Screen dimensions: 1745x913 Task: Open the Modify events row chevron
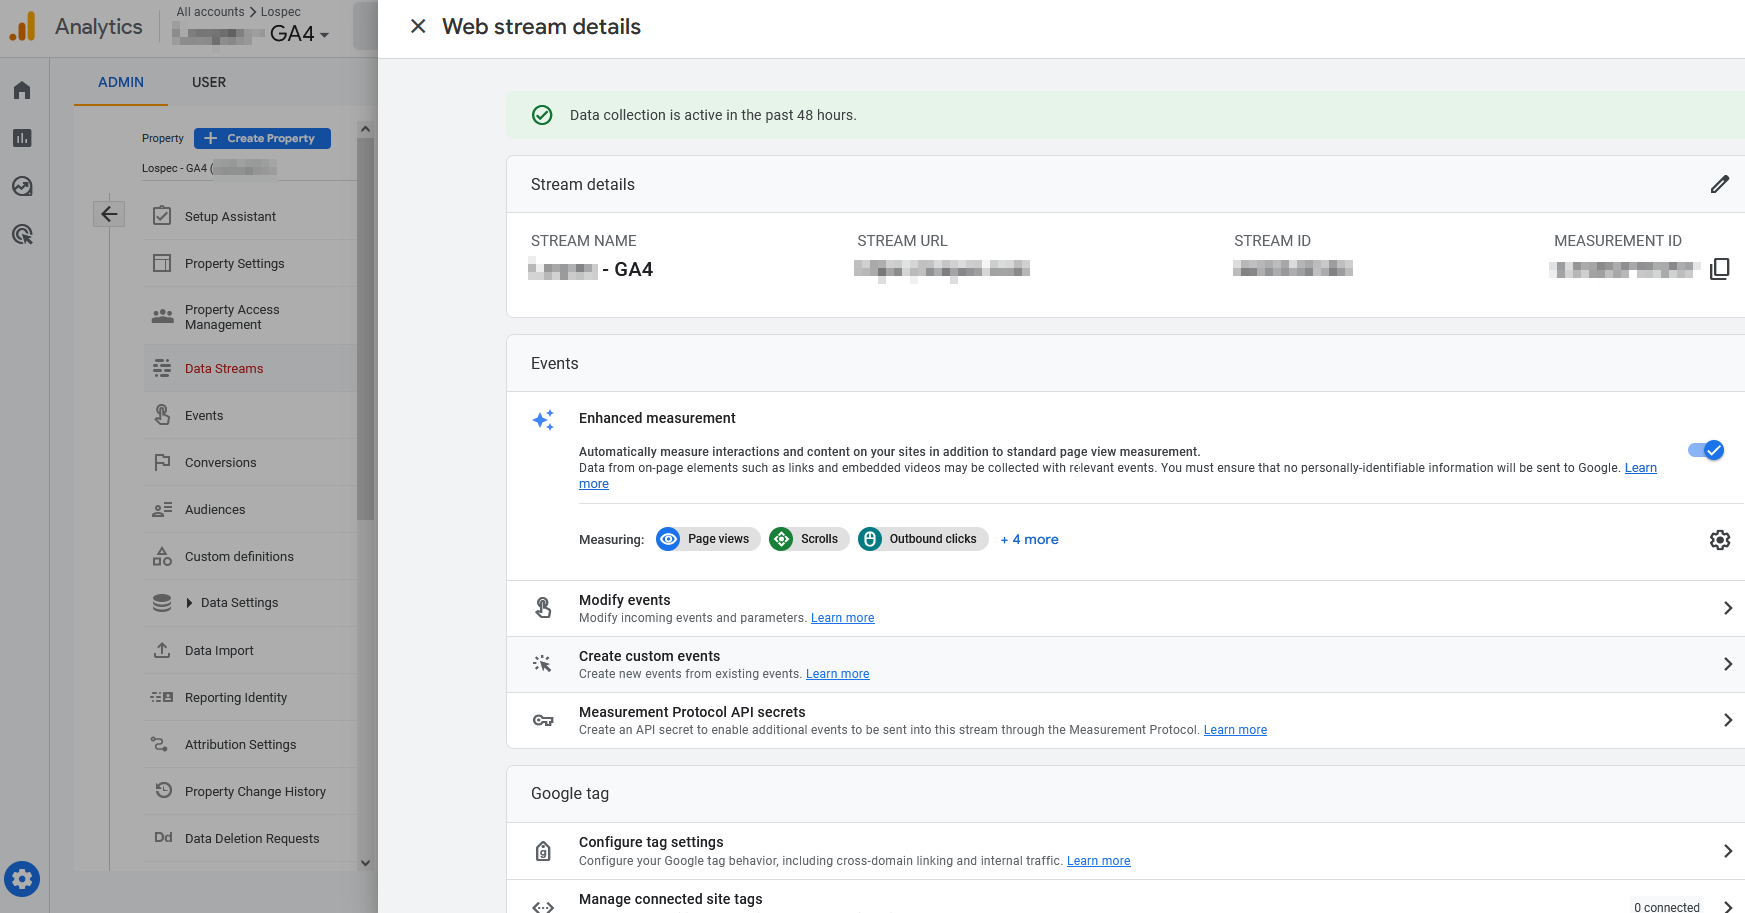(1727, 608)
